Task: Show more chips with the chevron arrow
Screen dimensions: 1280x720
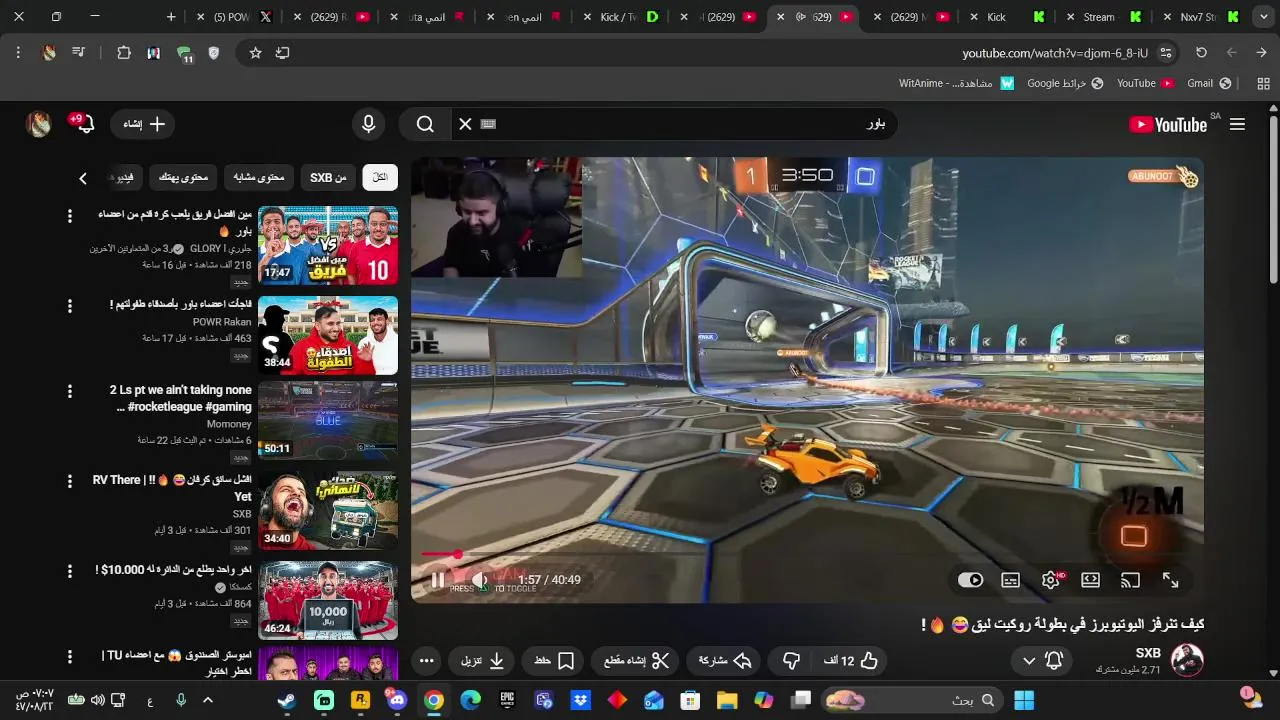Action: [83, 178]
